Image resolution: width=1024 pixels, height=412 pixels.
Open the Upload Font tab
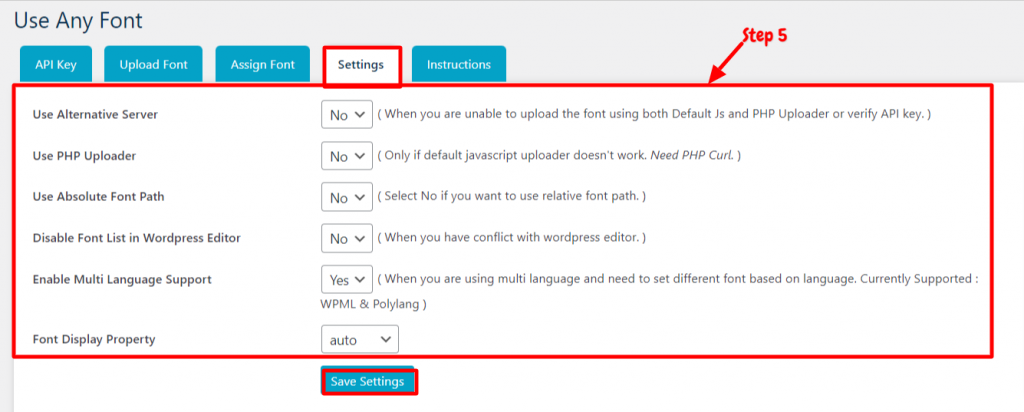pos(153,65)
